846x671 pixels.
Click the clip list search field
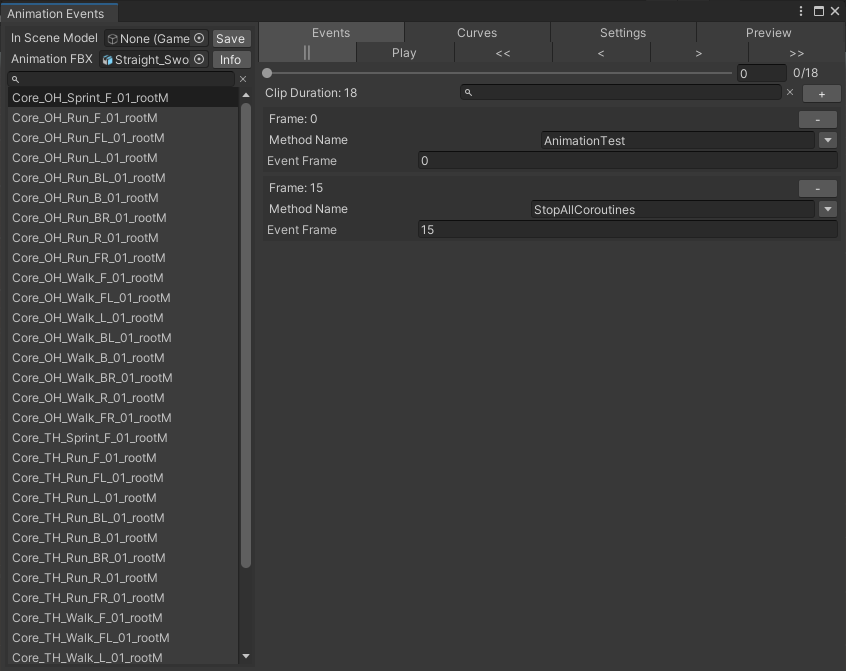[x=122, y=79]
